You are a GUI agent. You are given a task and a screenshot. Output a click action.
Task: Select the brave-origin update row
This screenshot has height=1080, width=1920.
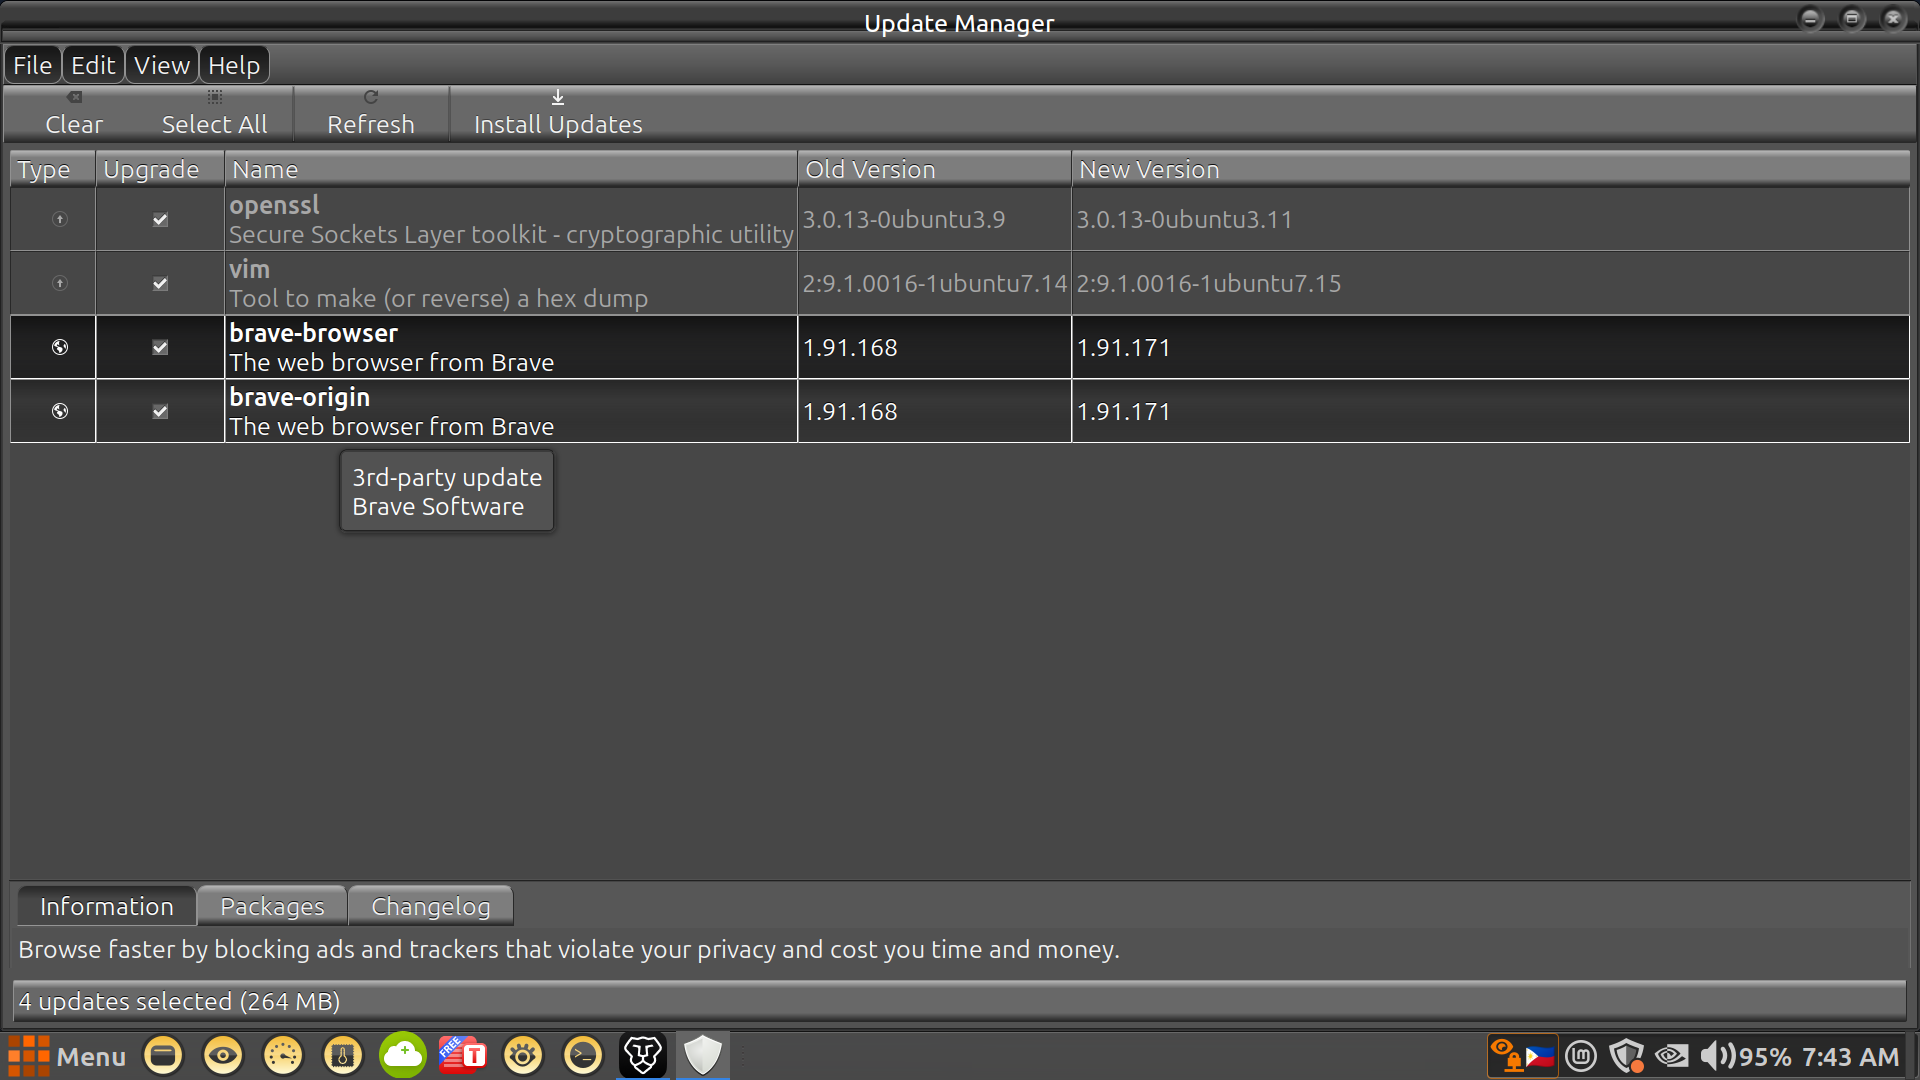tap(960, 411)
